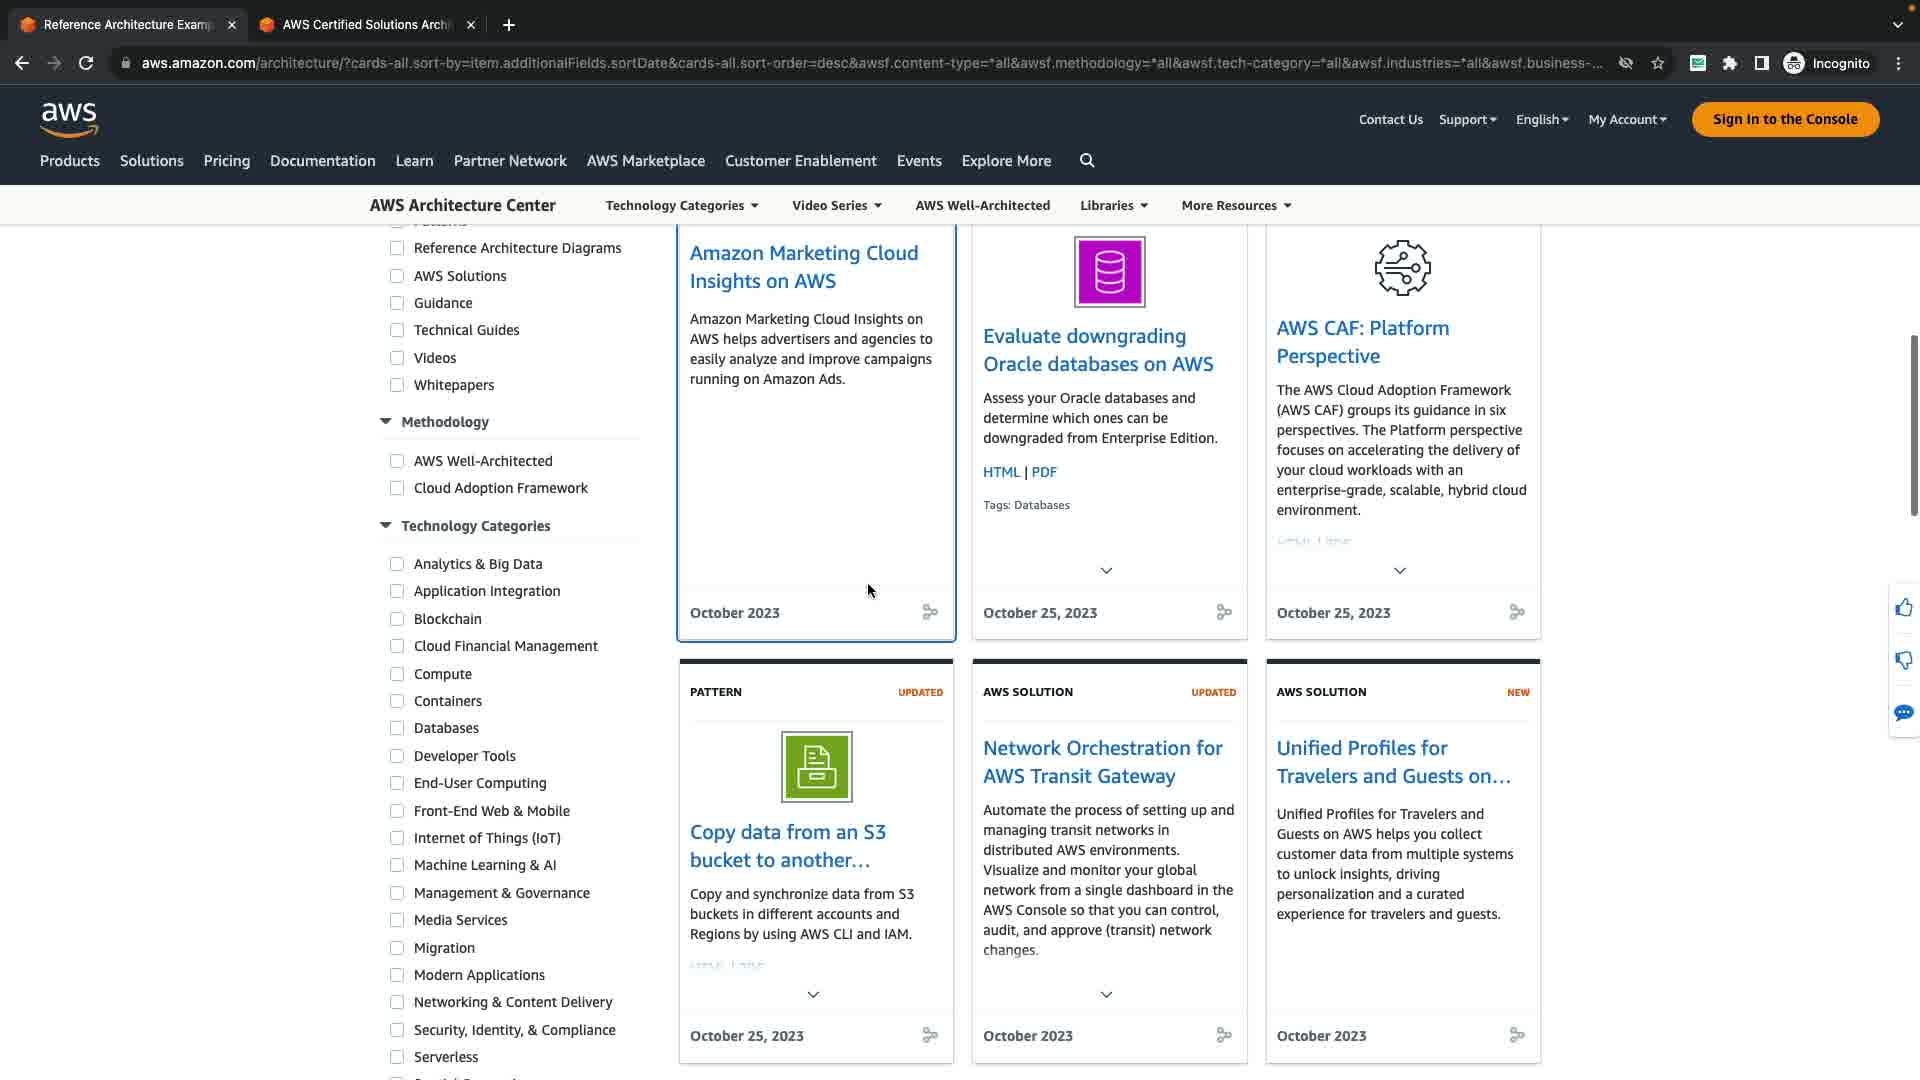Open the site search magnifier icon
This screenshot has width=1920, height=1080.
coord(1087,161)
